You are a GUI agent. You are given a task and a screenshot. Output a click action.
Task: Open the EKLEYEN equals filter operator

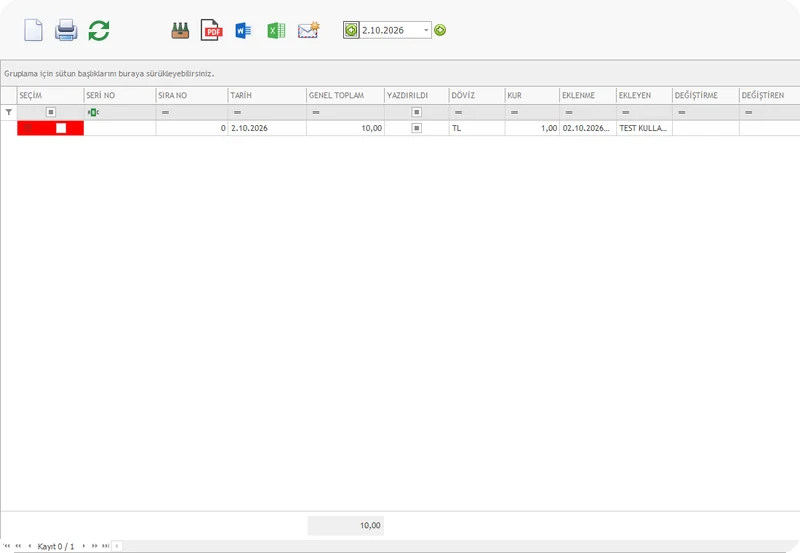pyautogui.click(x=626, y=112)
